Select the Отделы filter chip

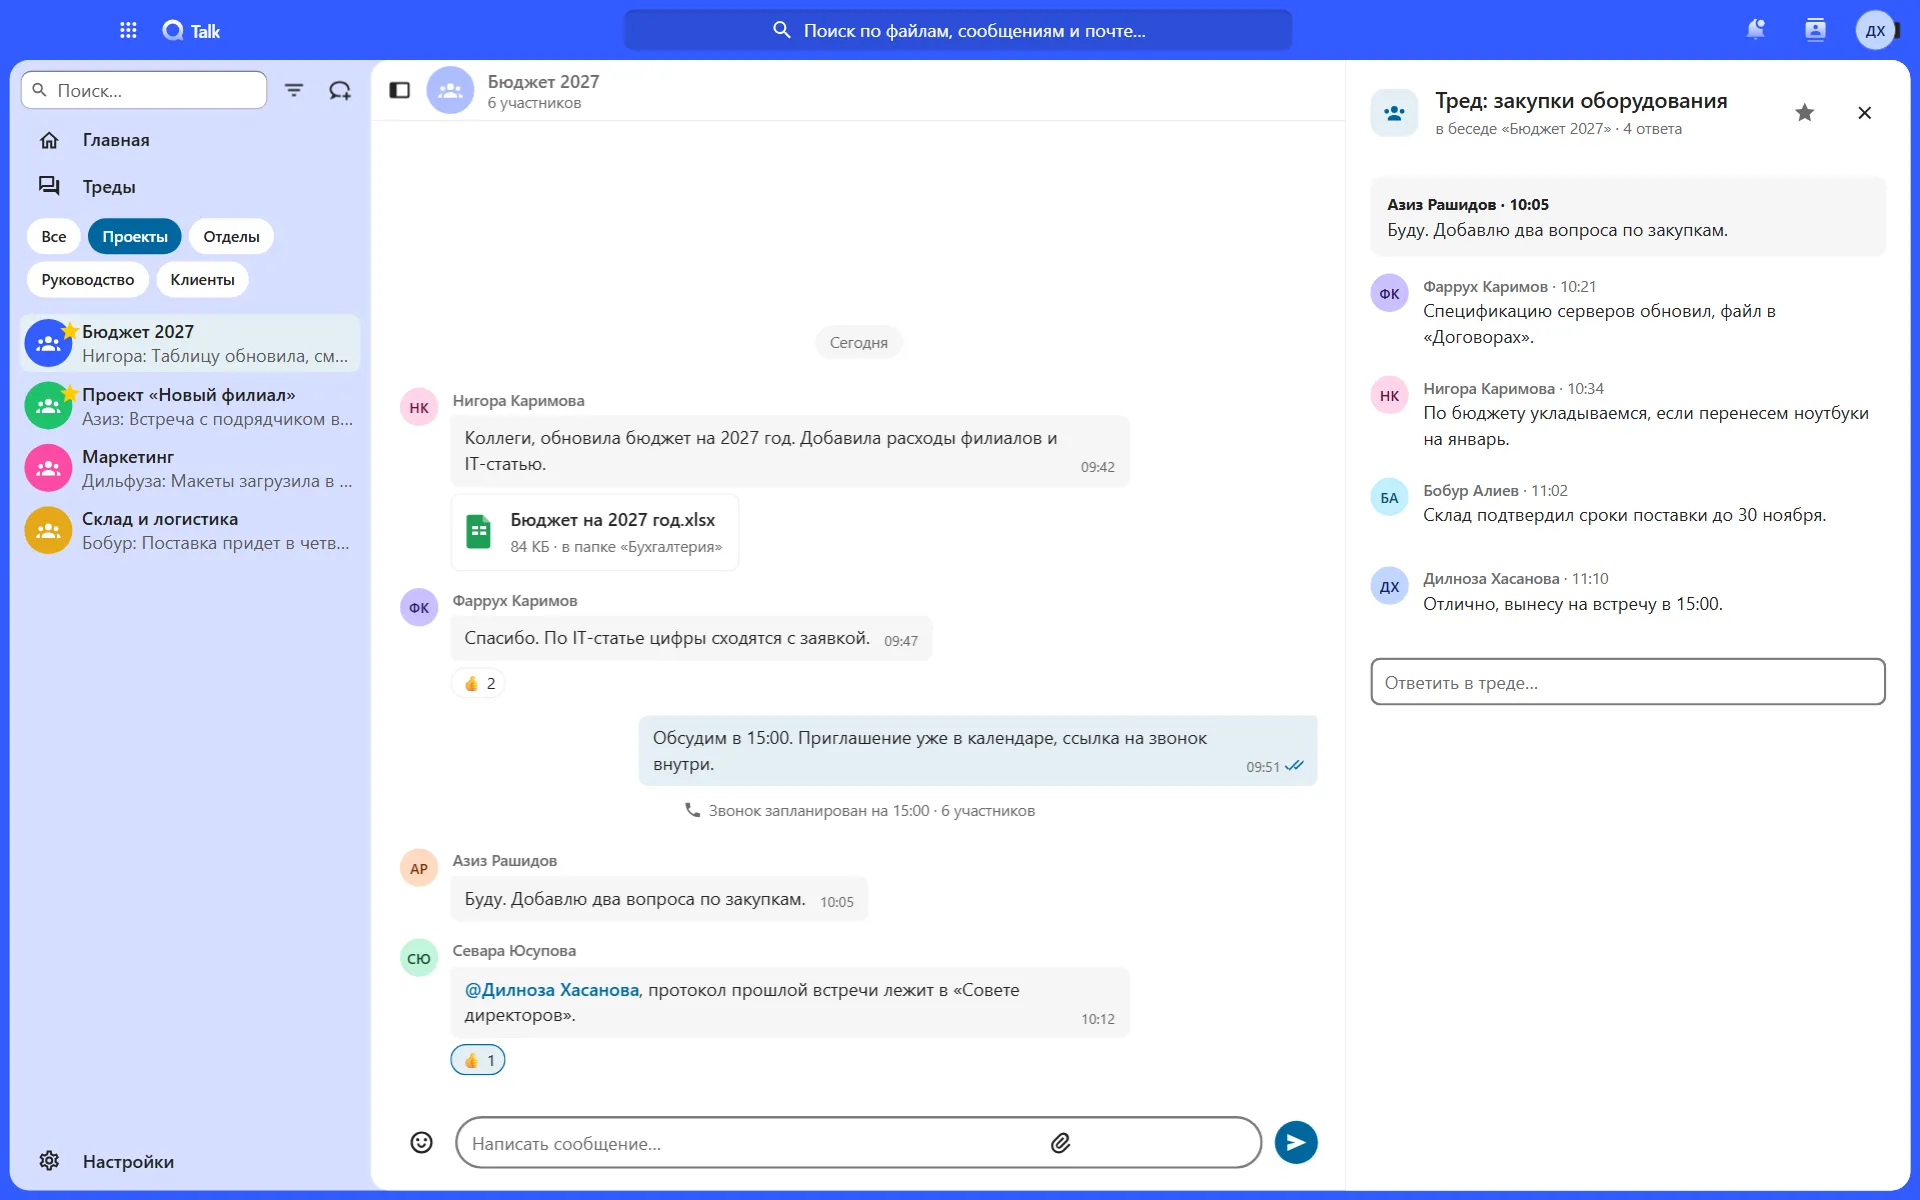coord(231,236)
